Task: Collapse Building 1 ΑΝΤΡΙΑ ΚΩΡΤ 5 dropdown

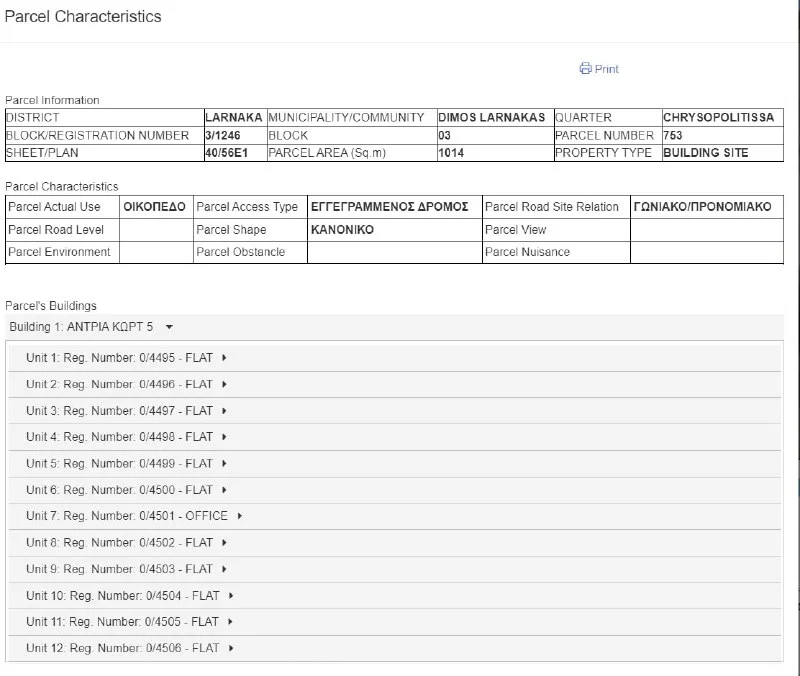Action: tap(91, 327)
